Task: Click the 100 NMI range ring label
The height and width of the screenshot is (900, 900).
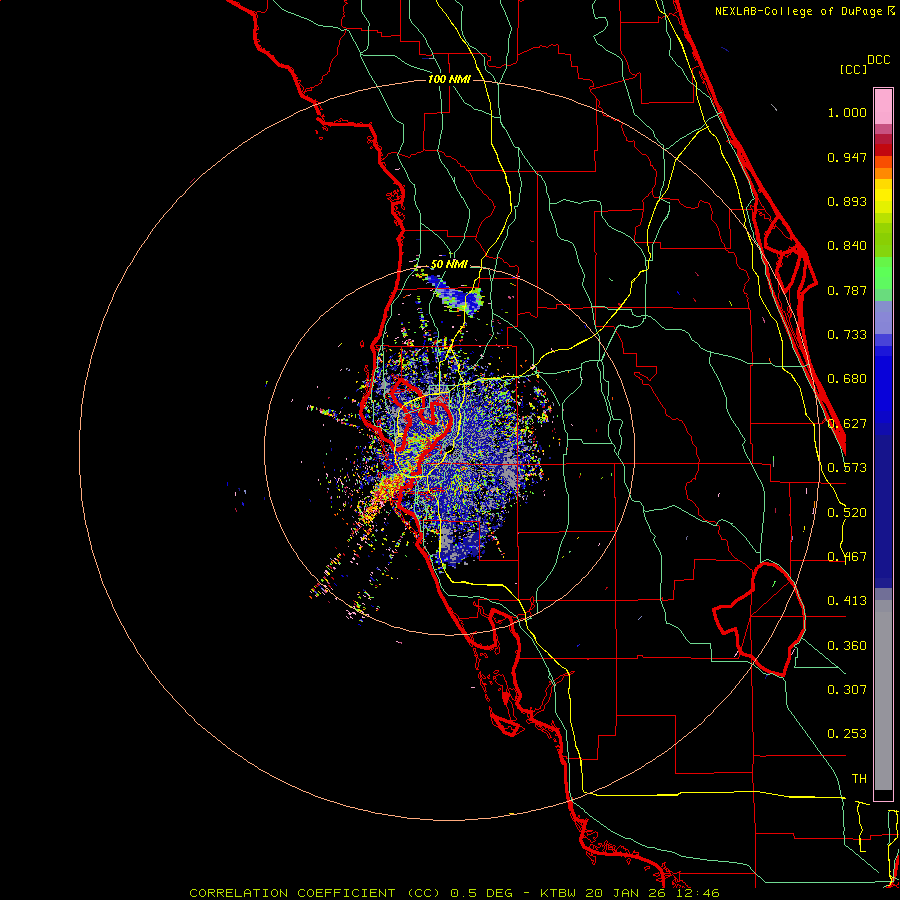Action: coord(449,79)
